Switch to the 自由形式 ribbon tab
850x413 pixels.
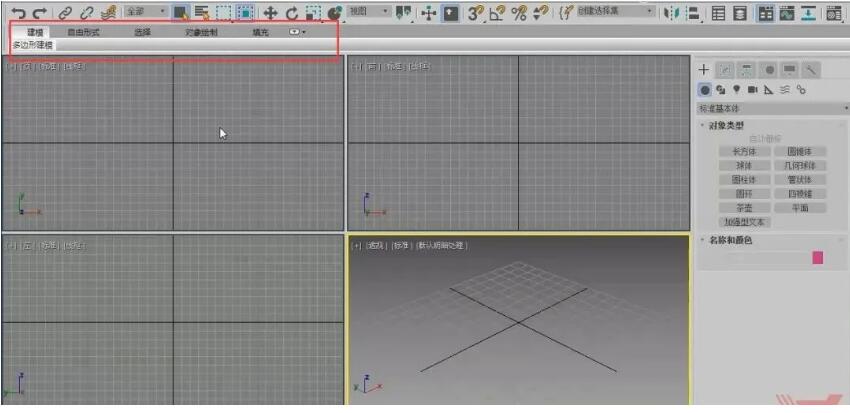coord(83,32)
